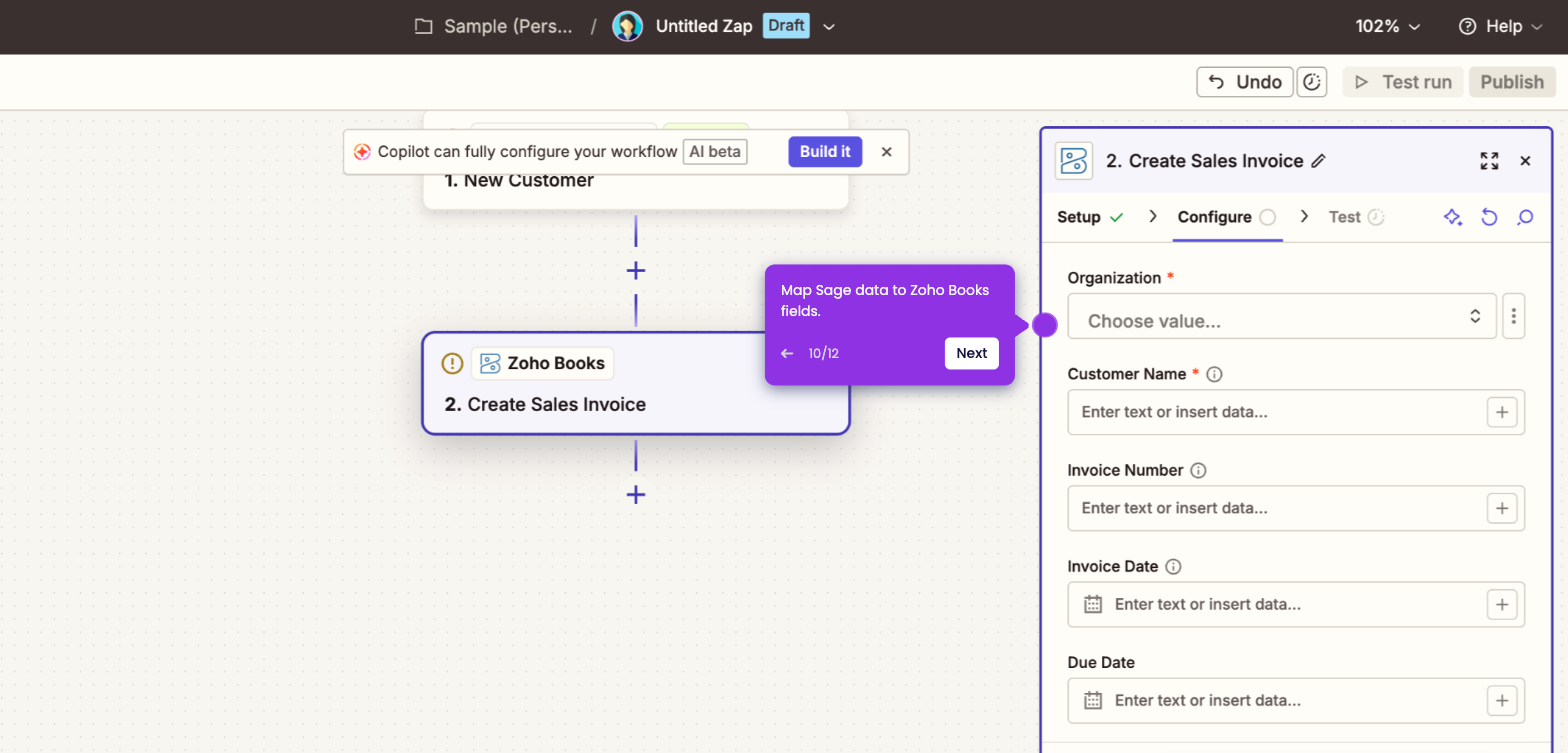Add a step between trigger and action
Screen dimensions: 1568x753
pyautogui.click(x=635, y=271)
